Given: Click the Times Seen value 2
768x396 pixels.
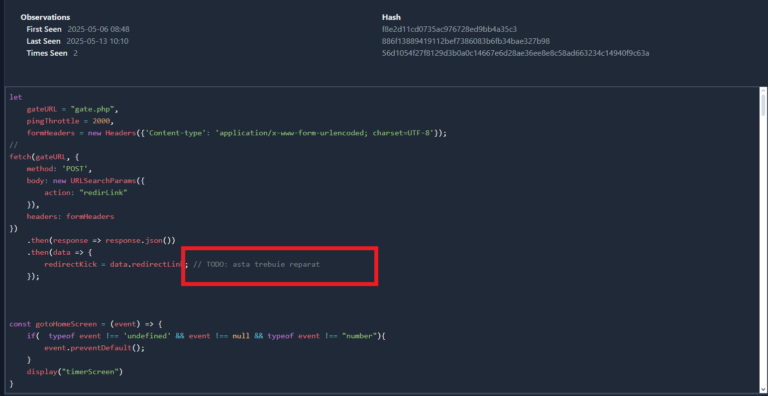Looking at the screenshot, I should point(75,53).
